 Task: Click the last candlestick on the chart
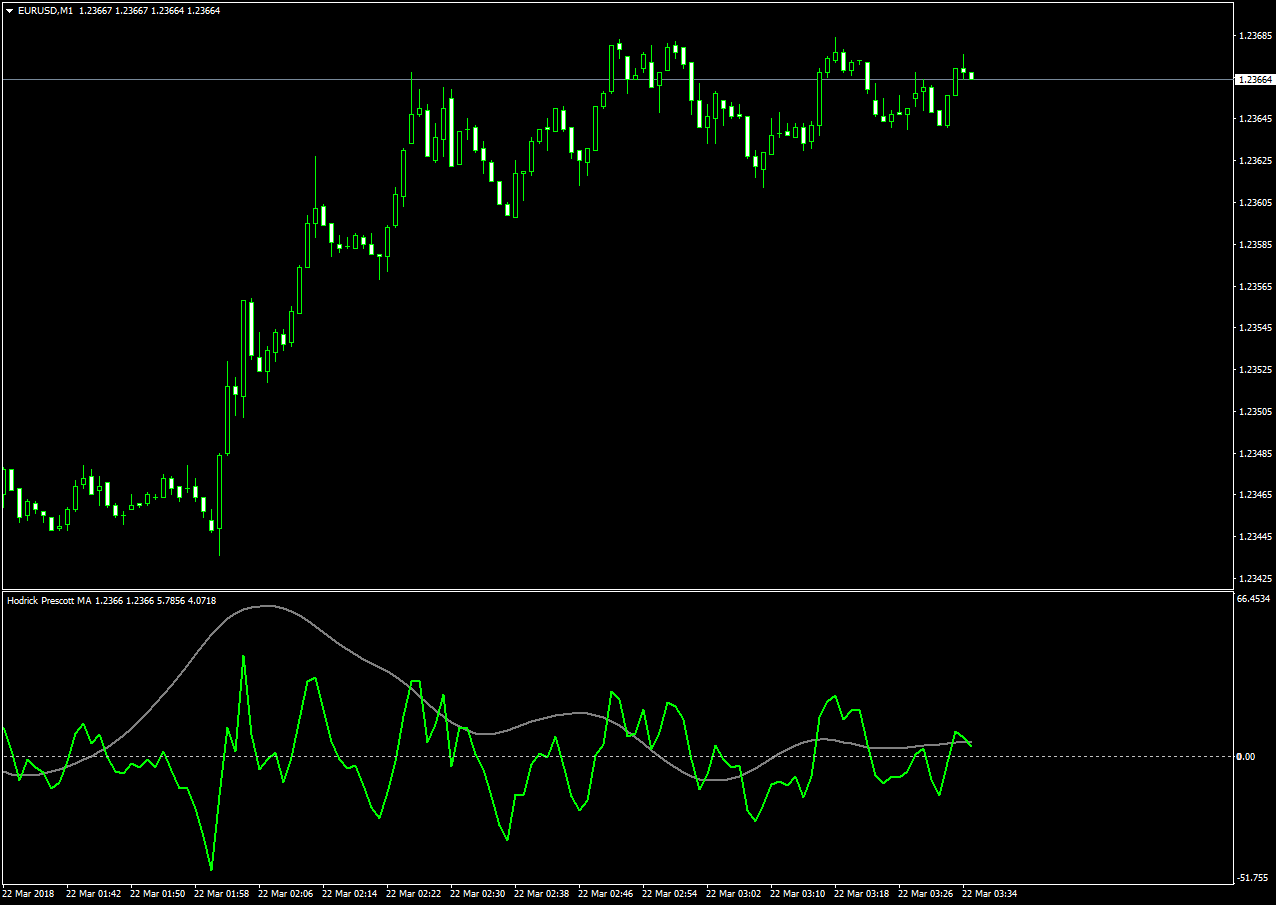point(971,75)
